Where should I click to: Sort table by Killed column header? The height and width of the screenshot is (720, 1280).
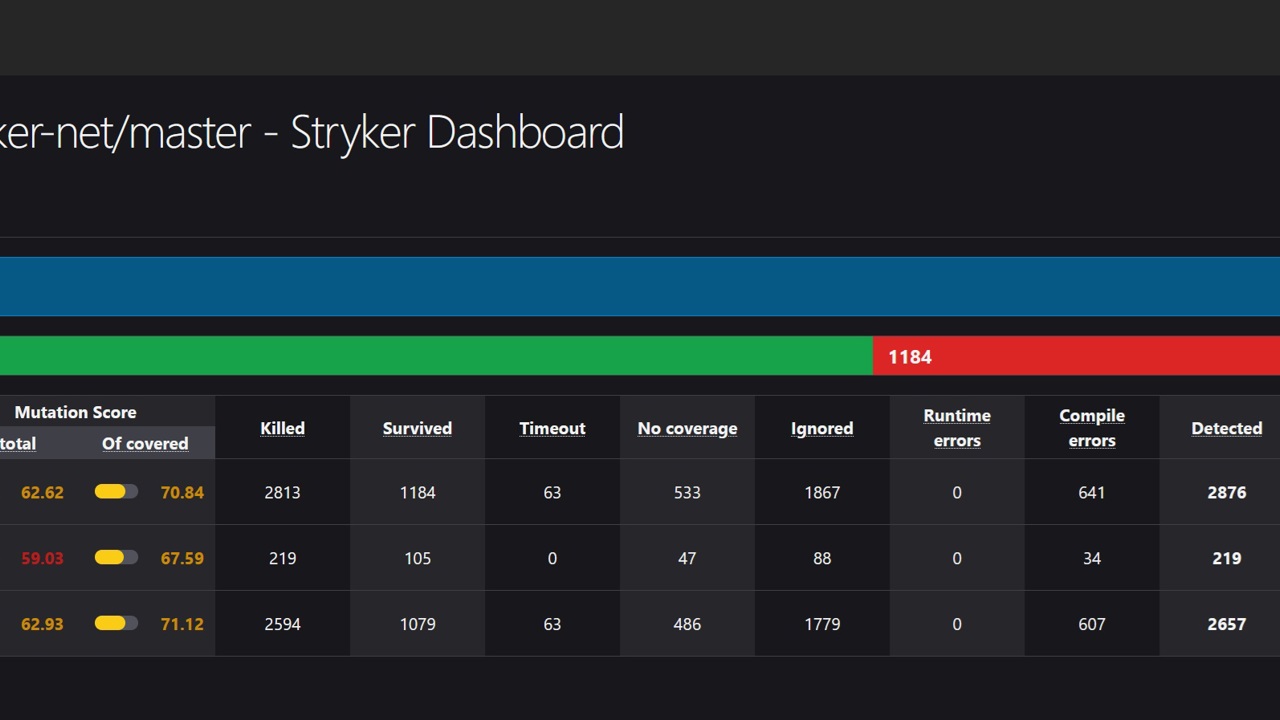(282, 428)
